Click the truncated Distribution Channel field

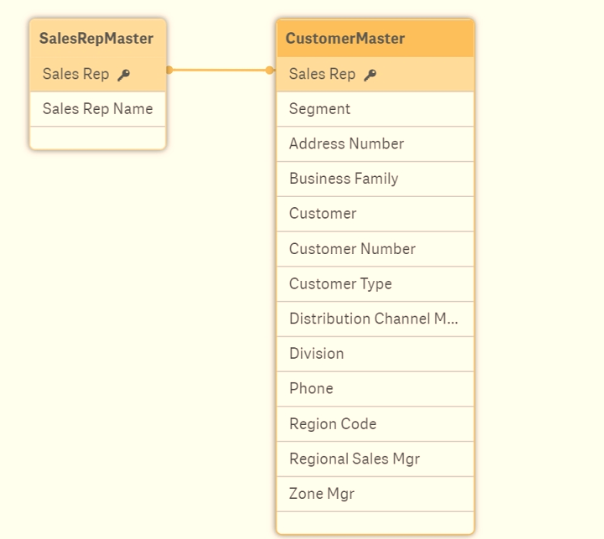click(x=373, y=319)
